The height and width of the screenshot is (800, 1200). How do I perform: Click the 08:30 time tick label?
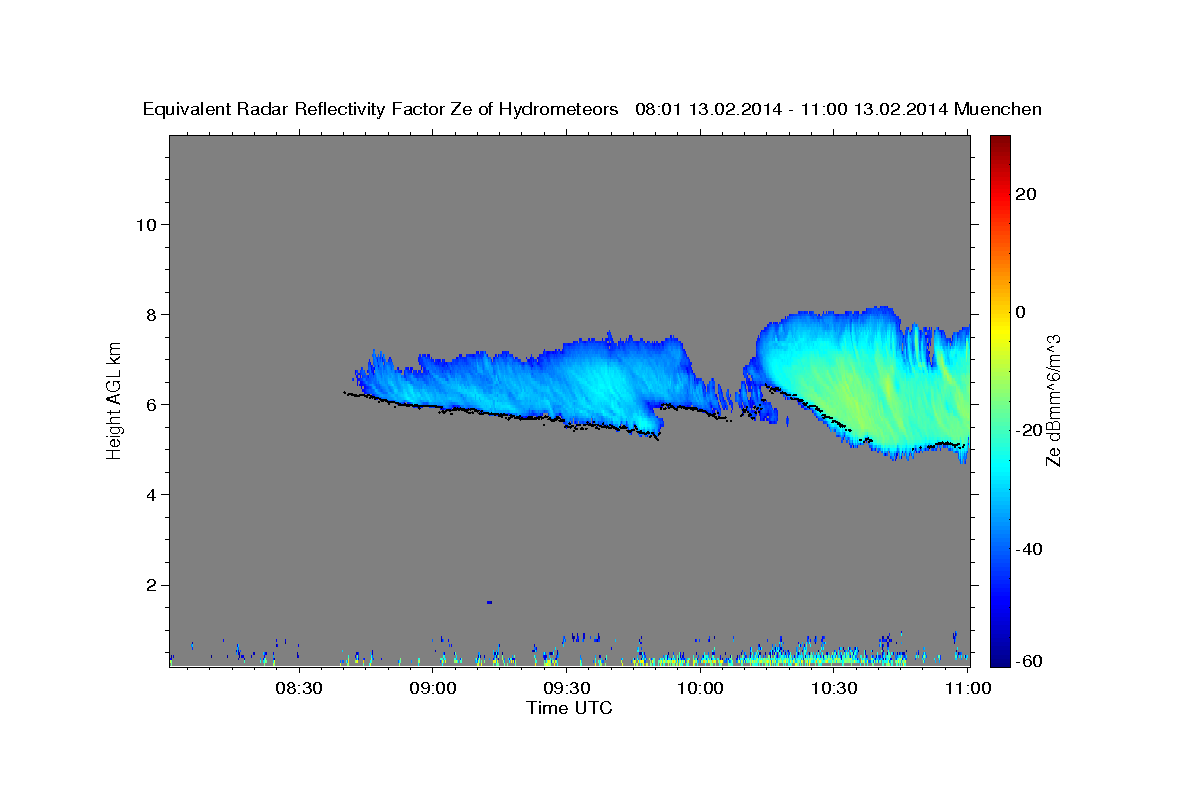299,688
